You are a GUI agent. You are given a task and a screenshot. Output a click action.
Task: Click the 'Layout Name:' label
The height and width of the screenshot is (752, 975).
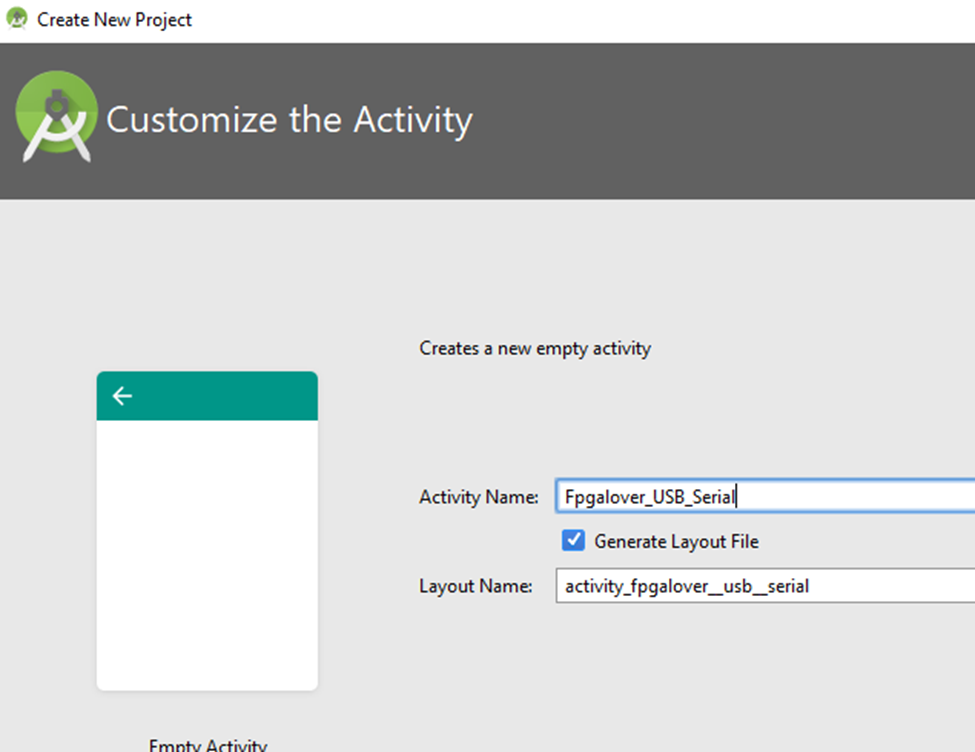tap(475, 587)
